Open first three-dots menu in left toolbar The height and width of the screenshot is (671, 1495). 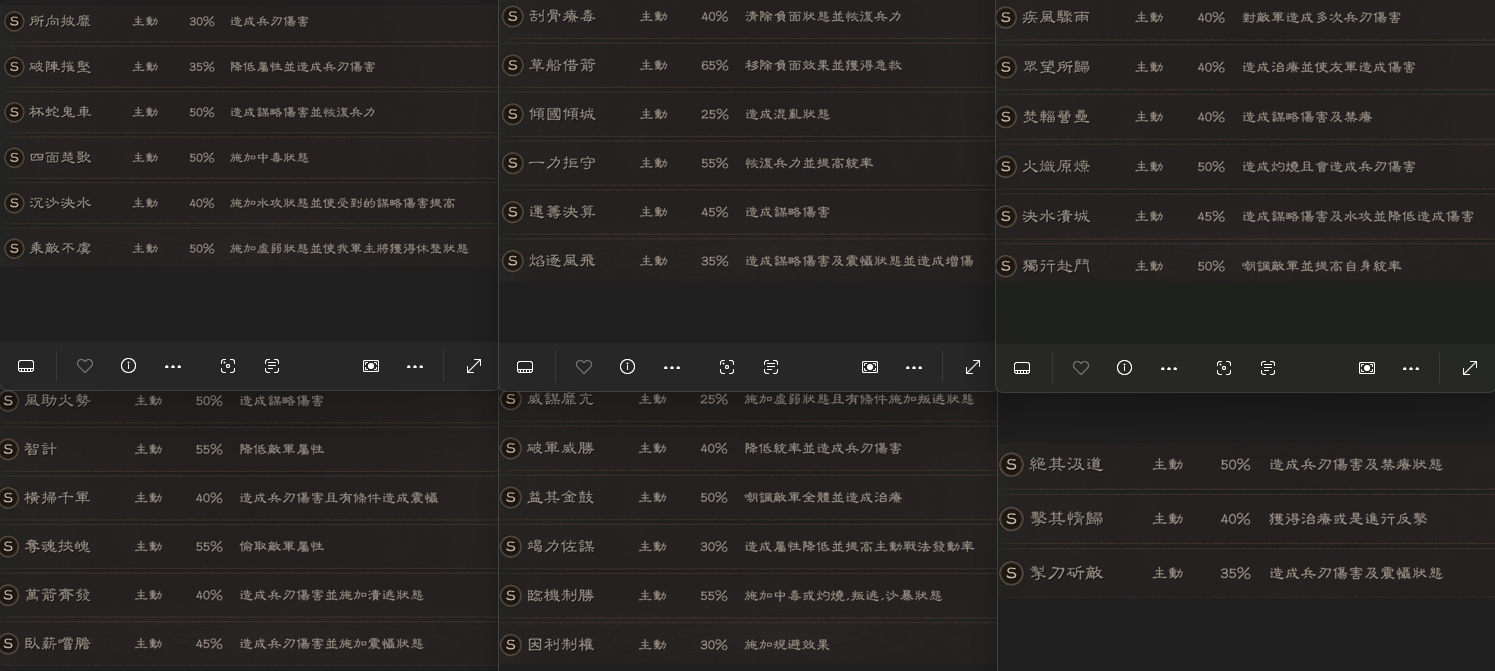click(x=173, y=367)
